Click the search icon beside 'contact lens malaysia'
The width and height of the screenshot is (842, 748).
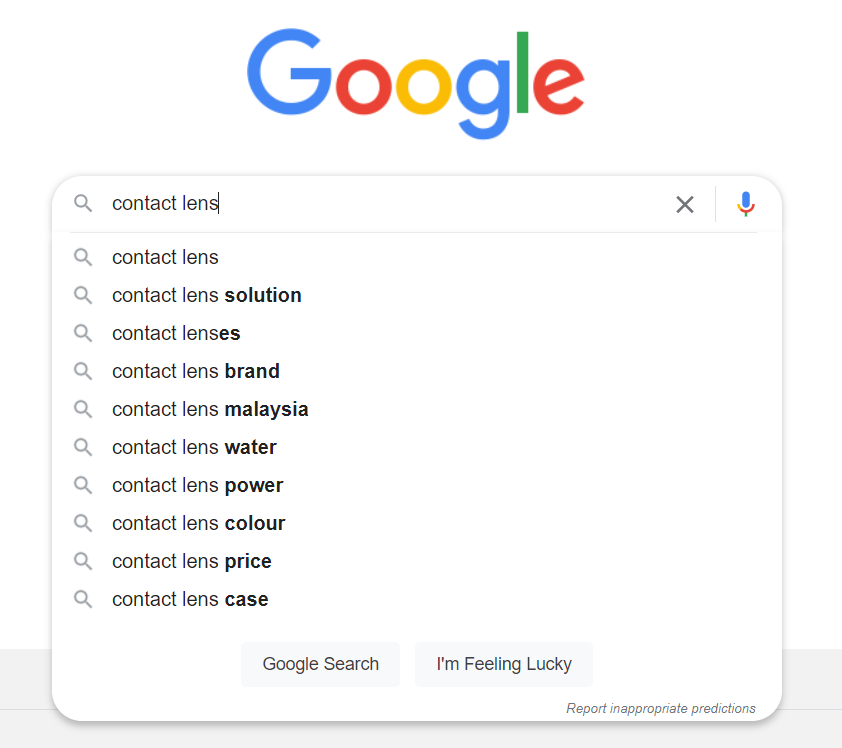tap(84, 409)
